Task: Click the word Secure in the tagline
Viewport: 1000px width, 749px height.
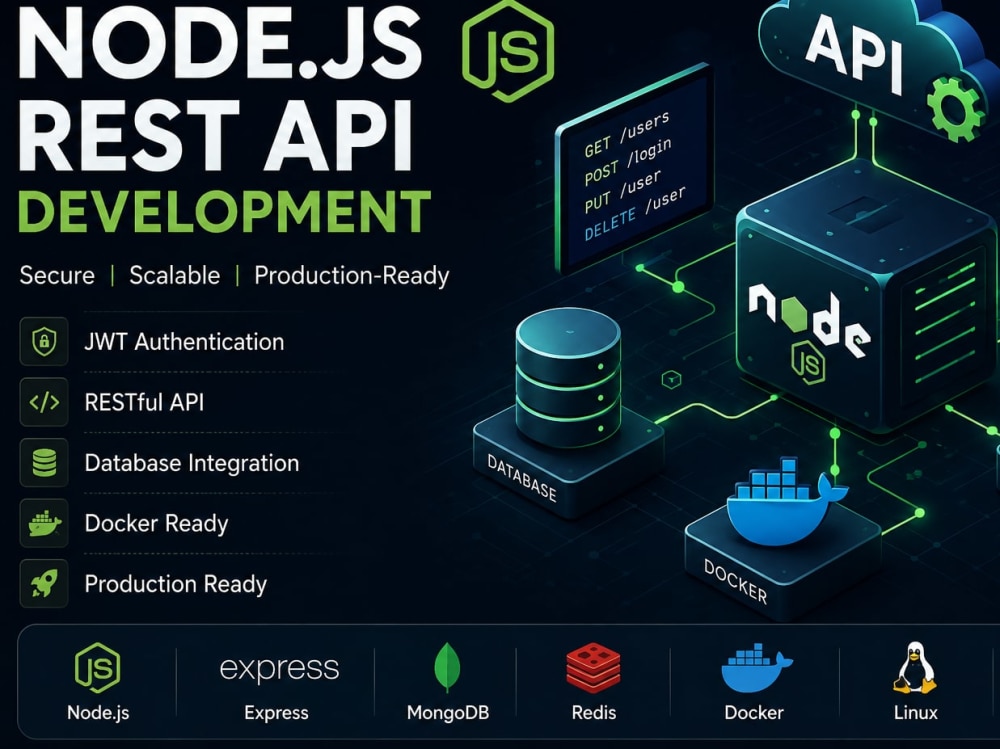Action: (57, 276)
